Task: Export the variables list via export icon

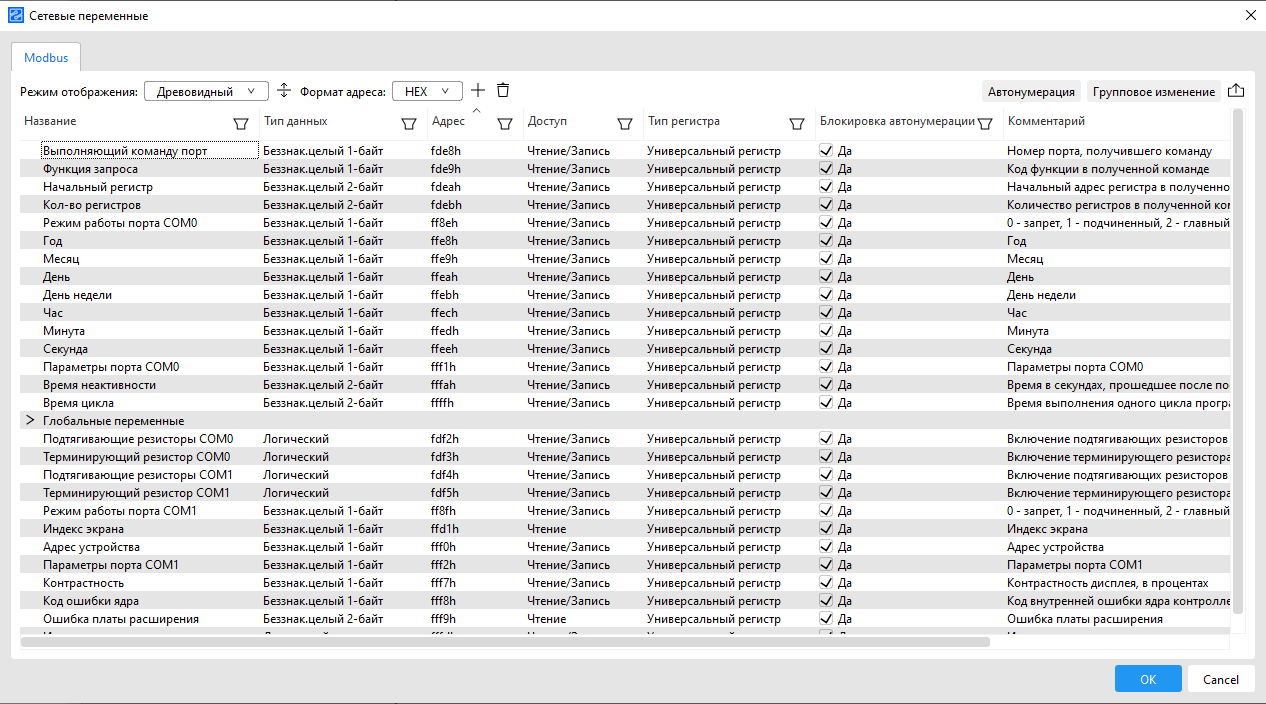Action: pyautogui.click(x=1236, y=89)
